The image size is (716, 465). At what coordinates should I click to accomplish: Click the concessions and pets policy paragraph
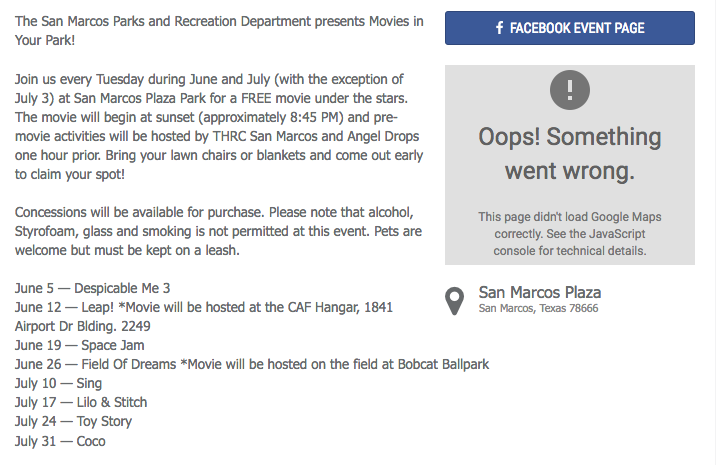click(218, 231)
